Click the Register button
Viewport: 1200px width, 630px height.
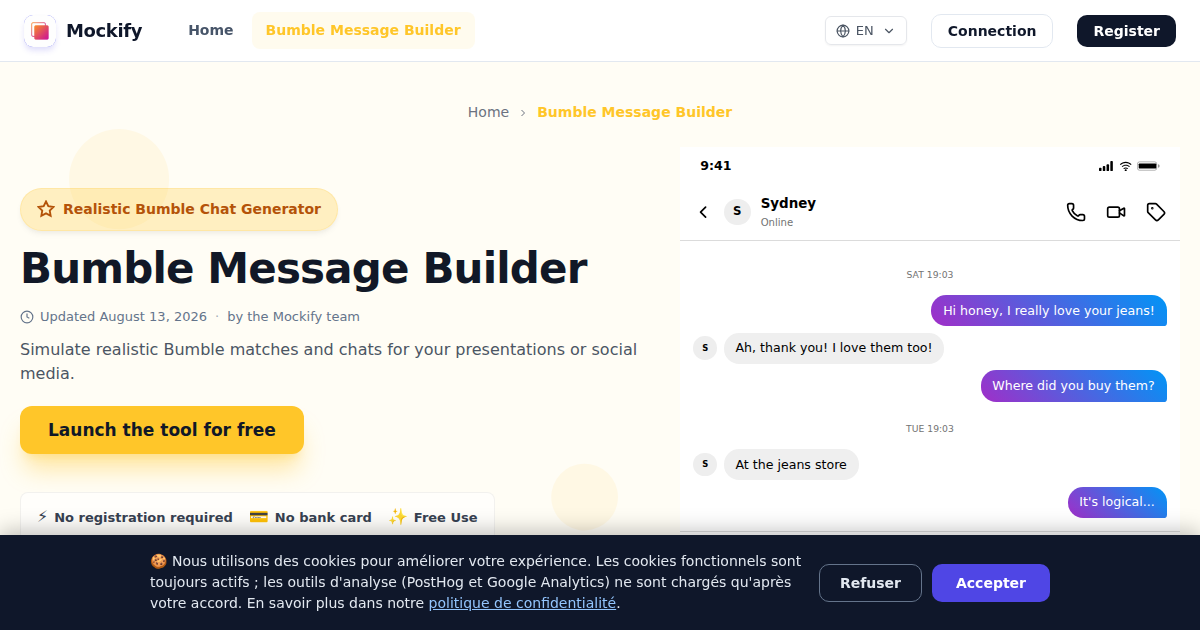[x=1126, y=31]
